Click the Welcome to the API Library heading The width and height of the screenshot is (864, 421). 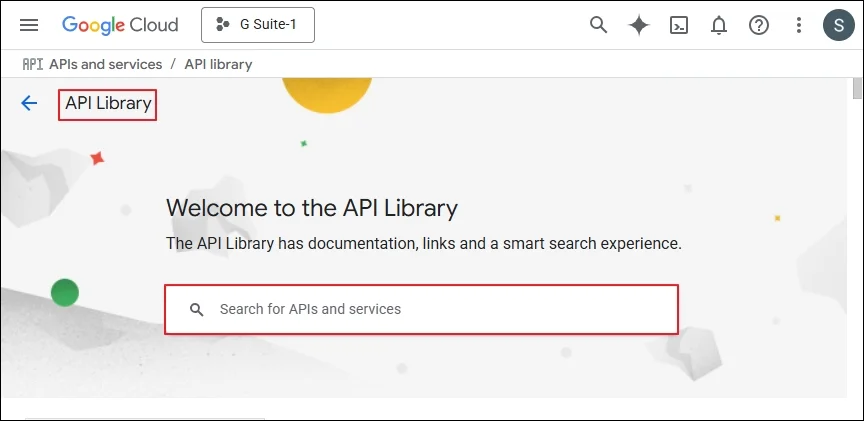[312, 208]
